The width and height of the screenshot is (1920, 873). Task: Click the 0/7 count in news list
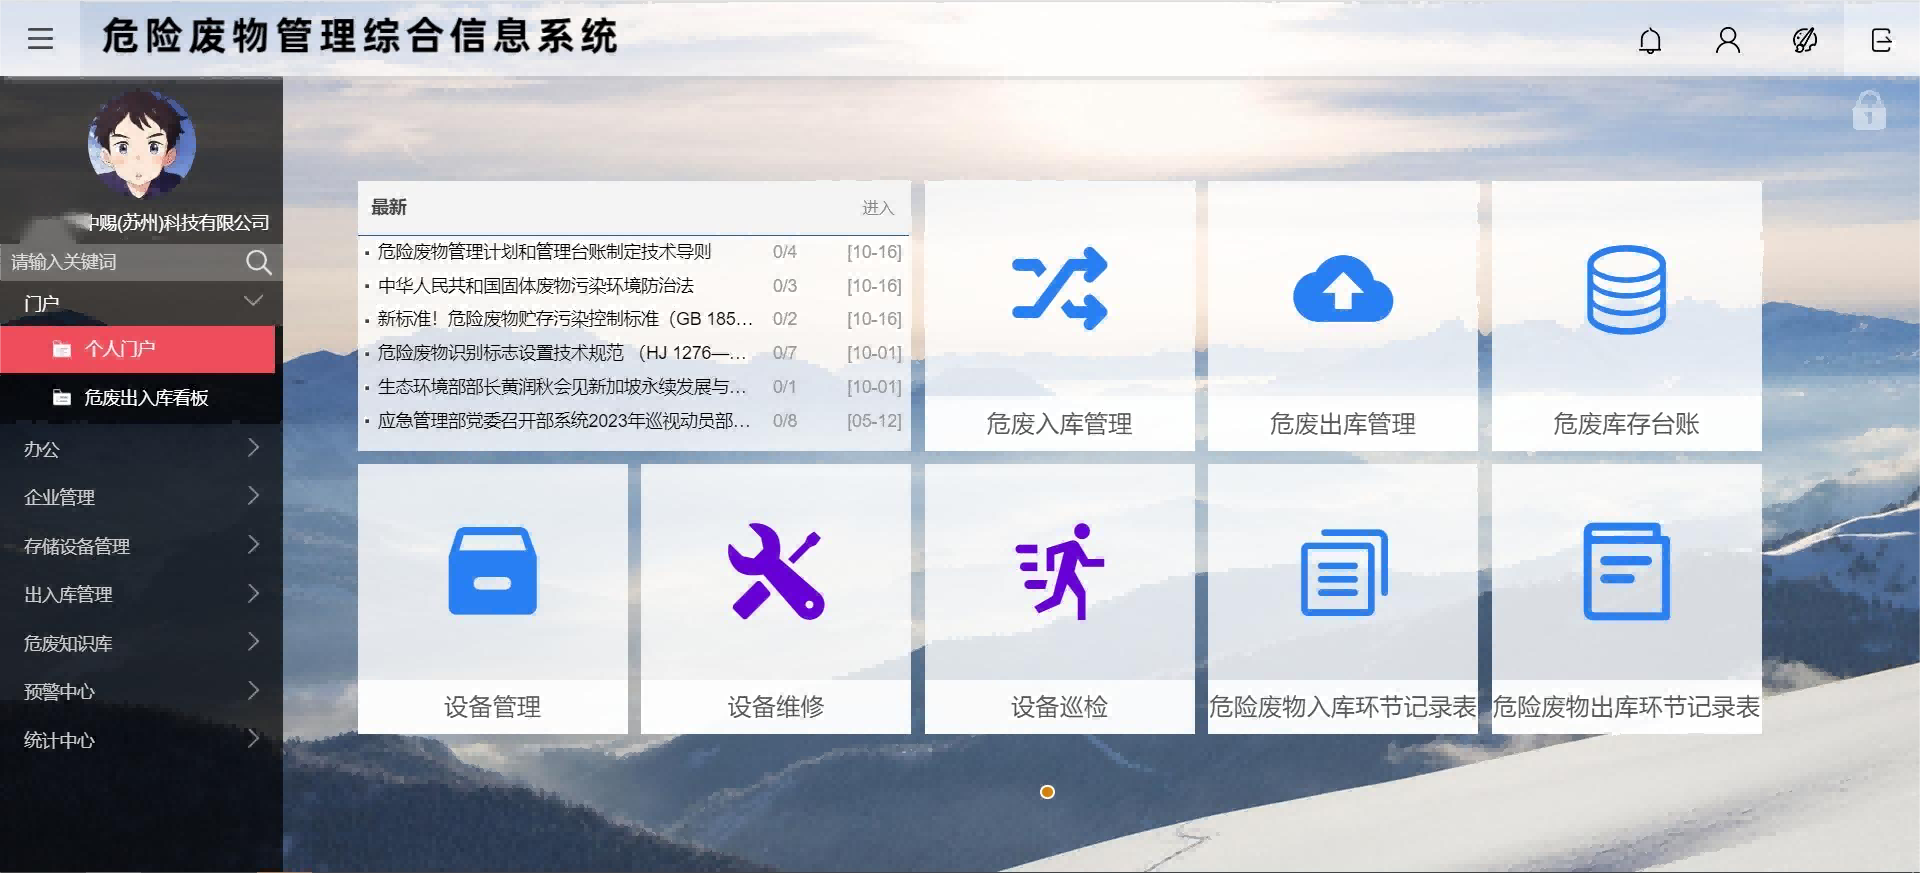tap(785, 353)
